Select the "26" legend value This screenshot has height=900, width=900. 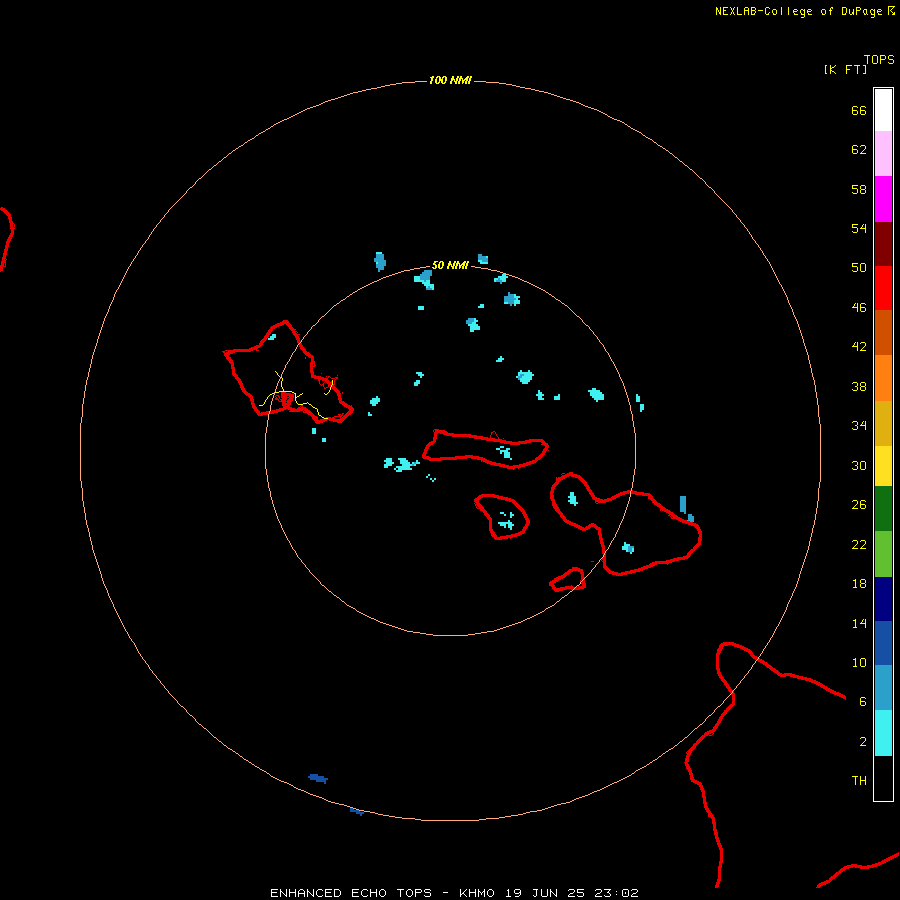coord(859,505)
